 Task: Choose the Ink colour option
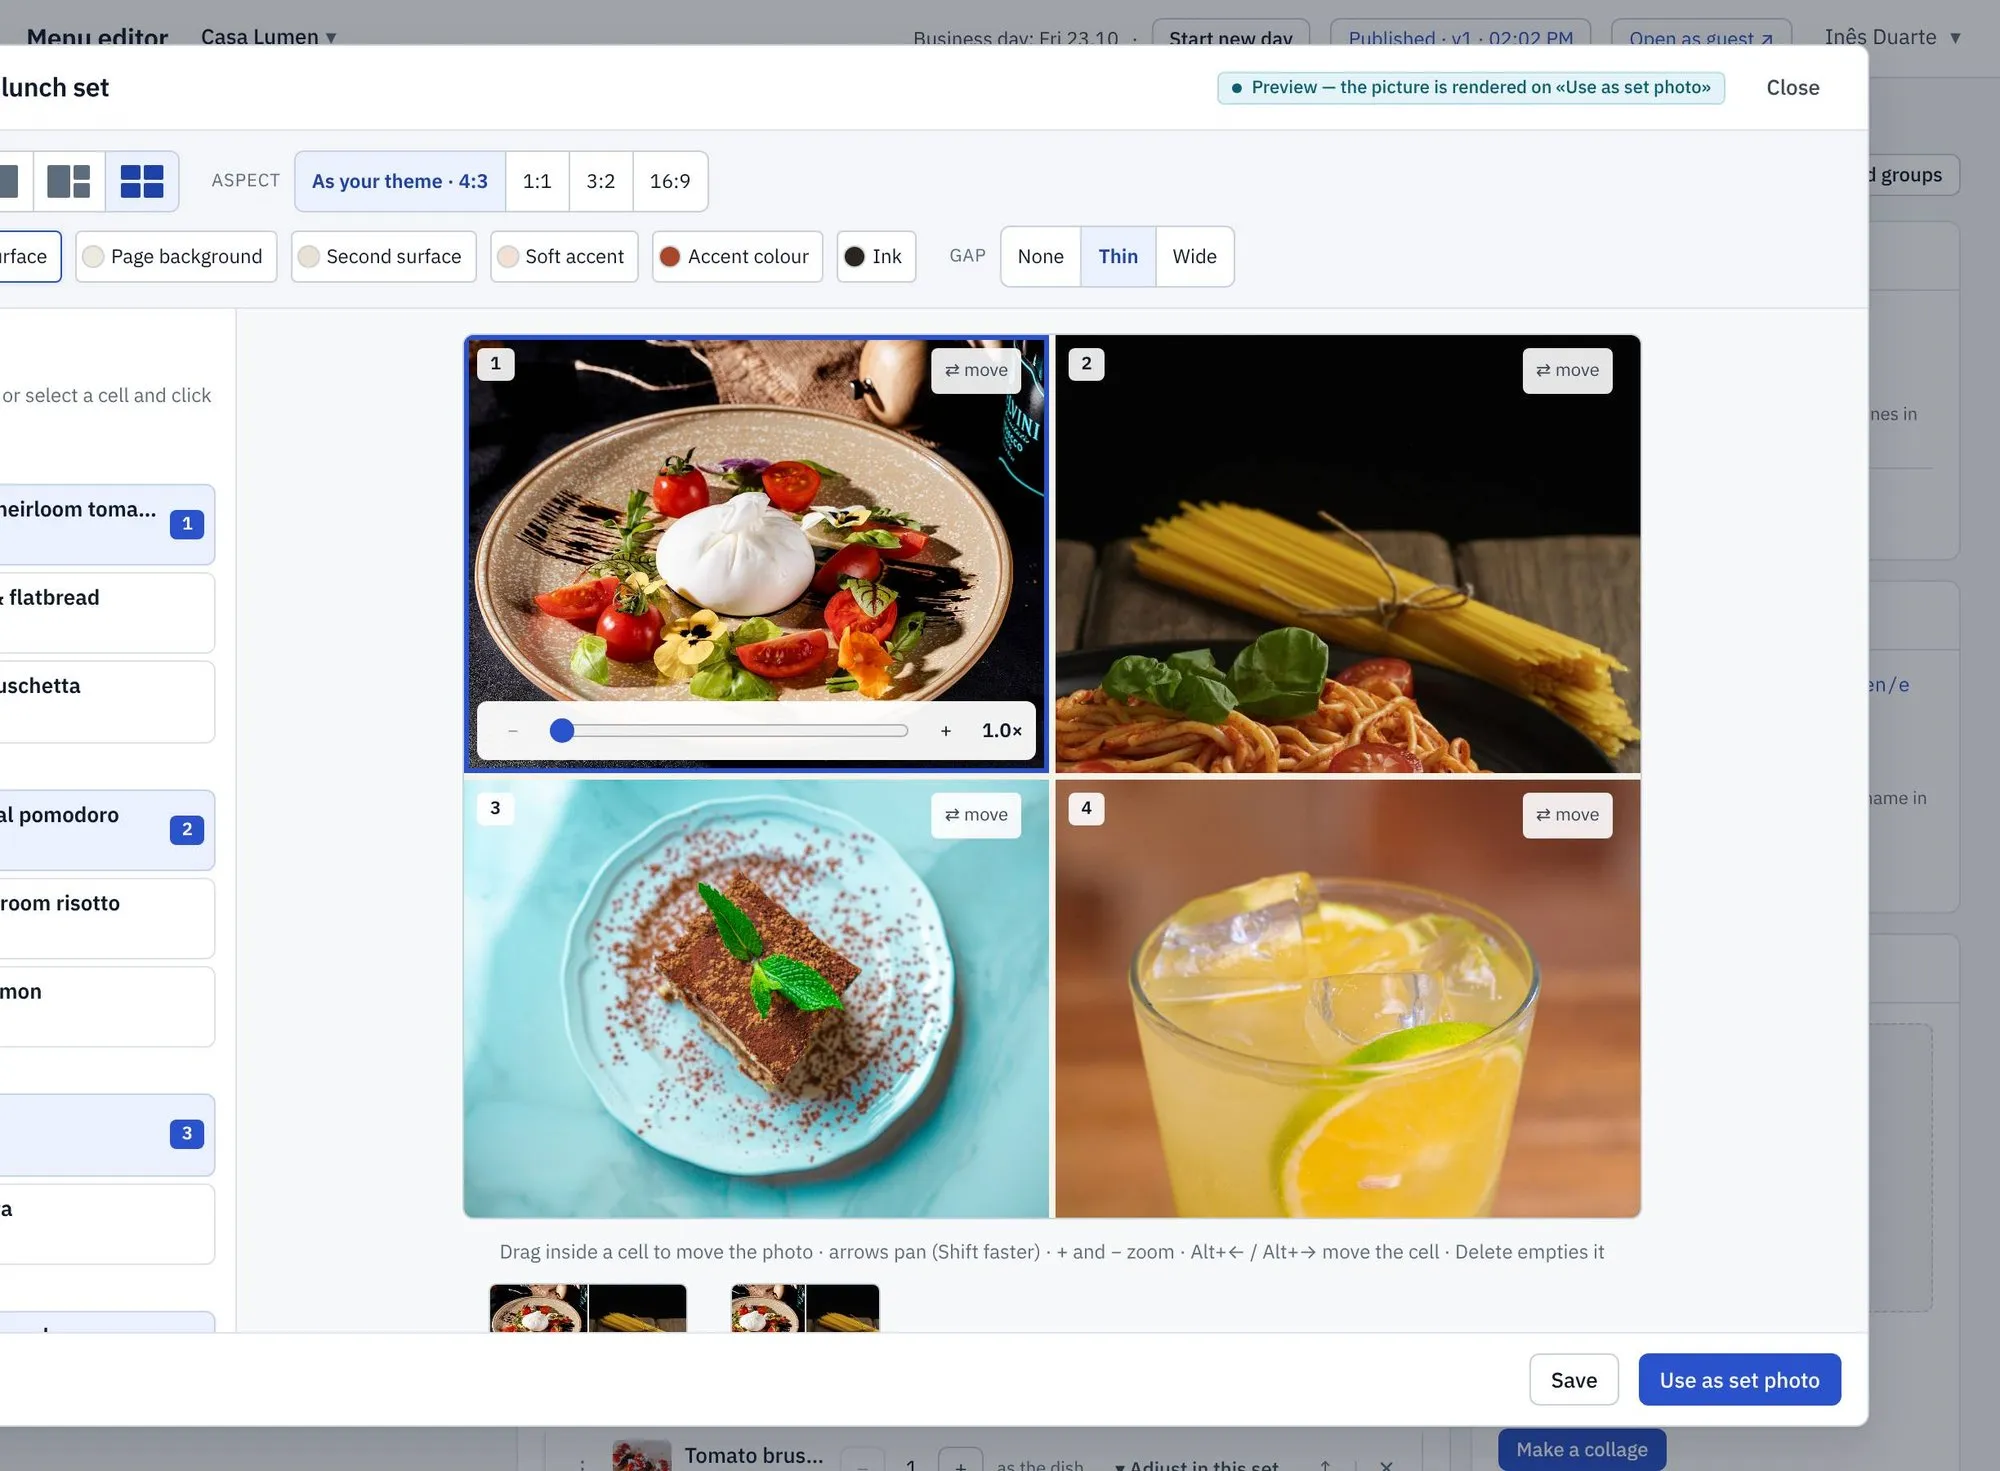pyautogui.click(x=876, y=257)
